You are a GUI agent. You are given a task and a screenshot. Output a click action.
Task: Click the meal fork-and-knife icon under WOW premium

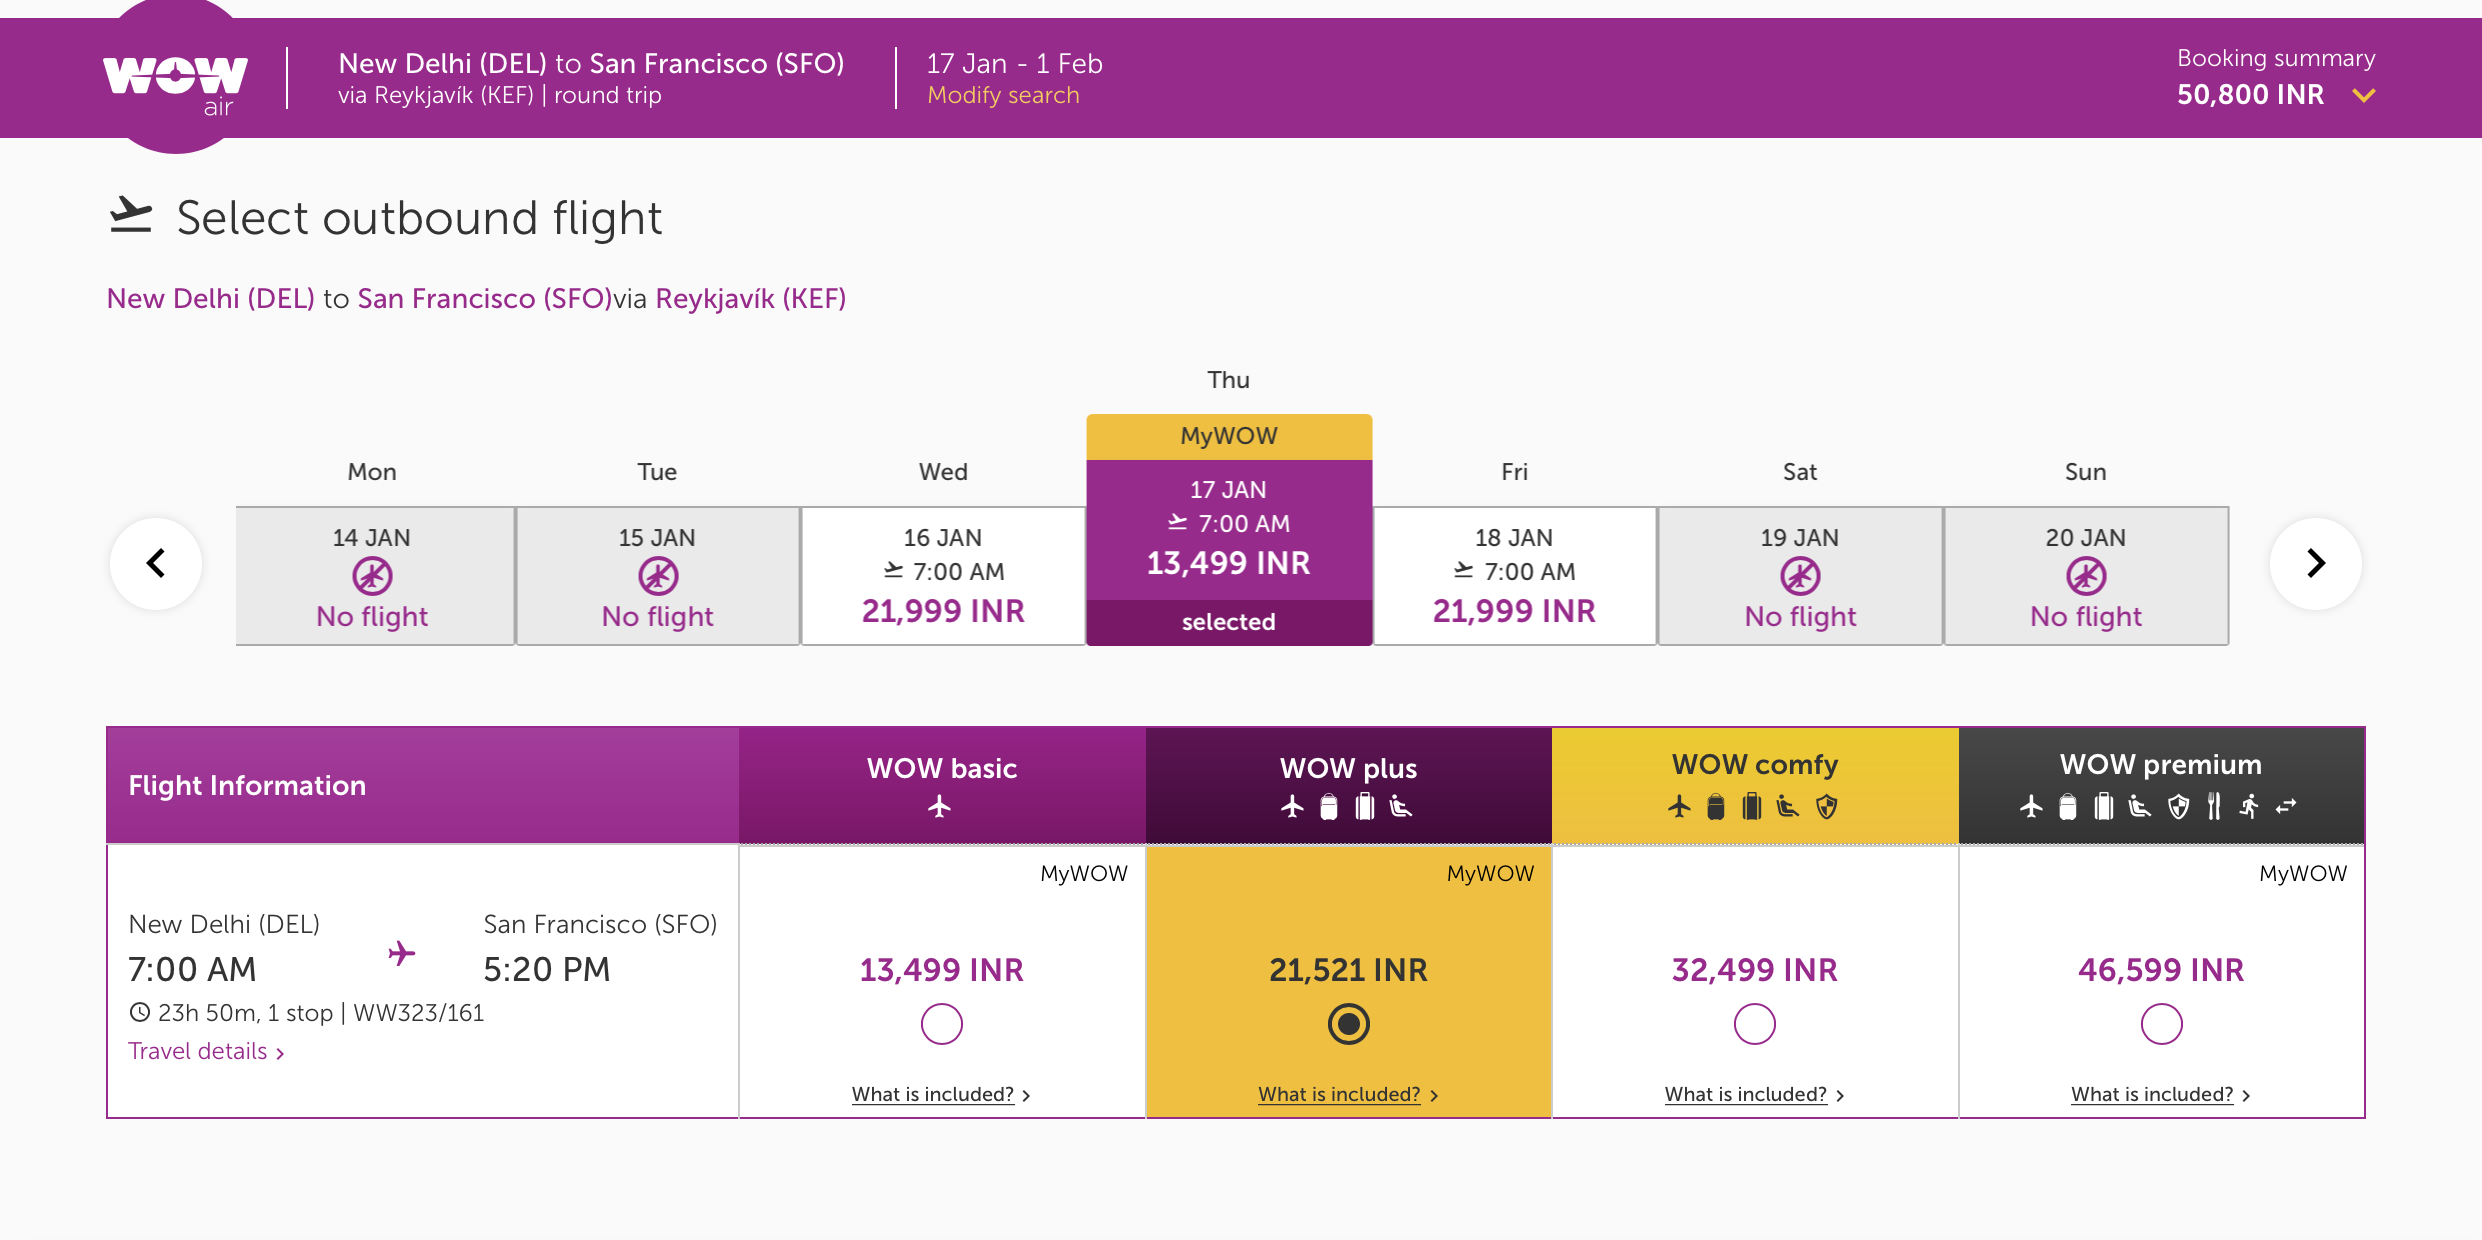2214,806
